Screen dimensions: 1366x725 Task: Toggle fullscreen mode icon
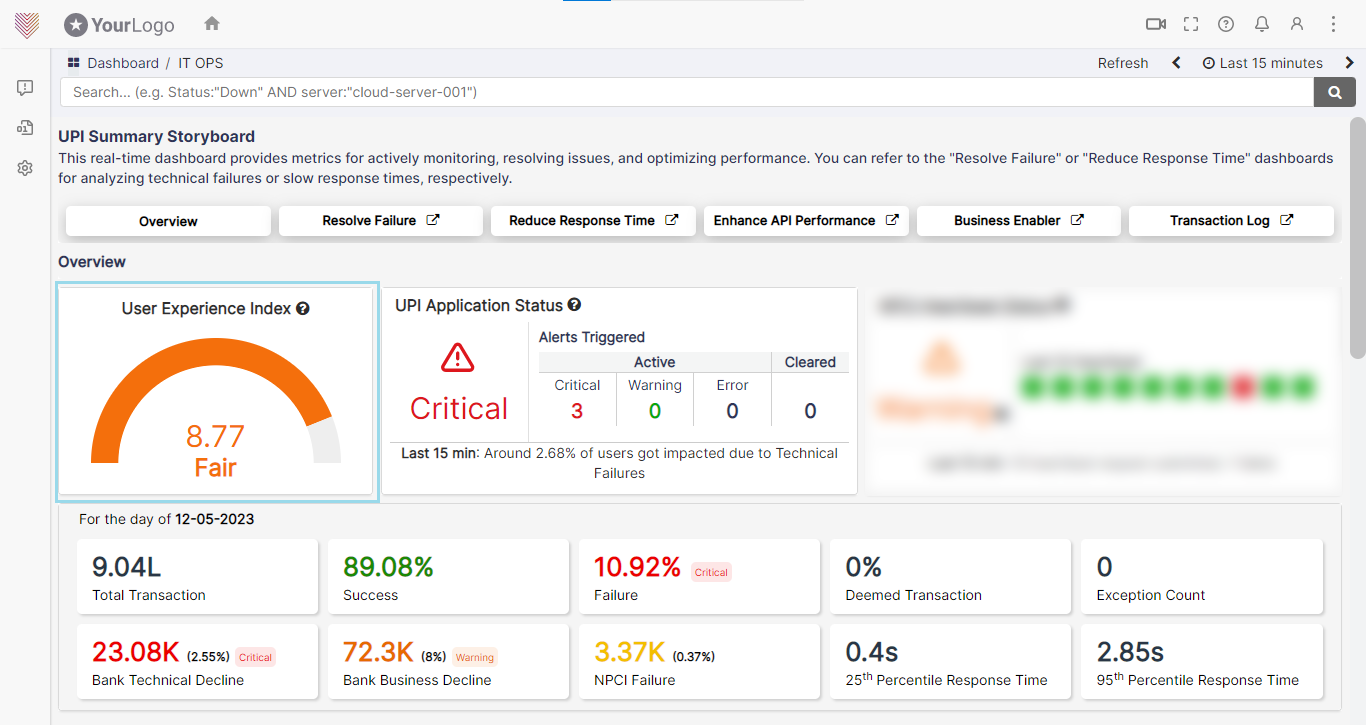[1190, 24]
